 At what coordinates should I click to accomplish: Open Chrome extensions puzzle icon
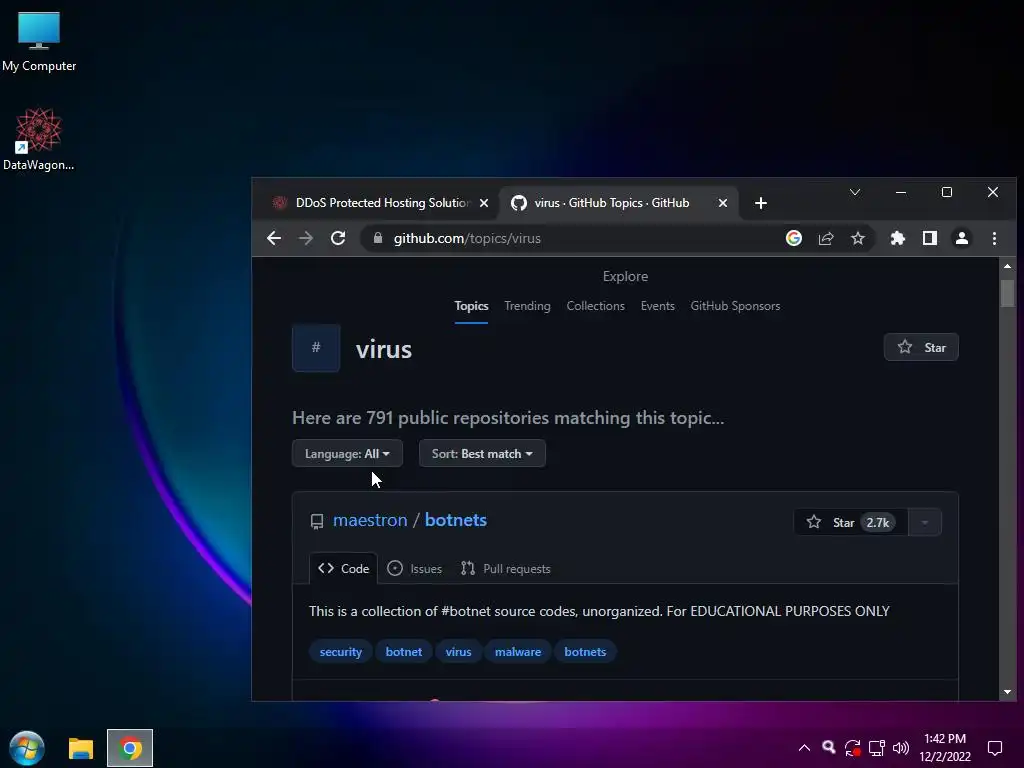[898, 238]
